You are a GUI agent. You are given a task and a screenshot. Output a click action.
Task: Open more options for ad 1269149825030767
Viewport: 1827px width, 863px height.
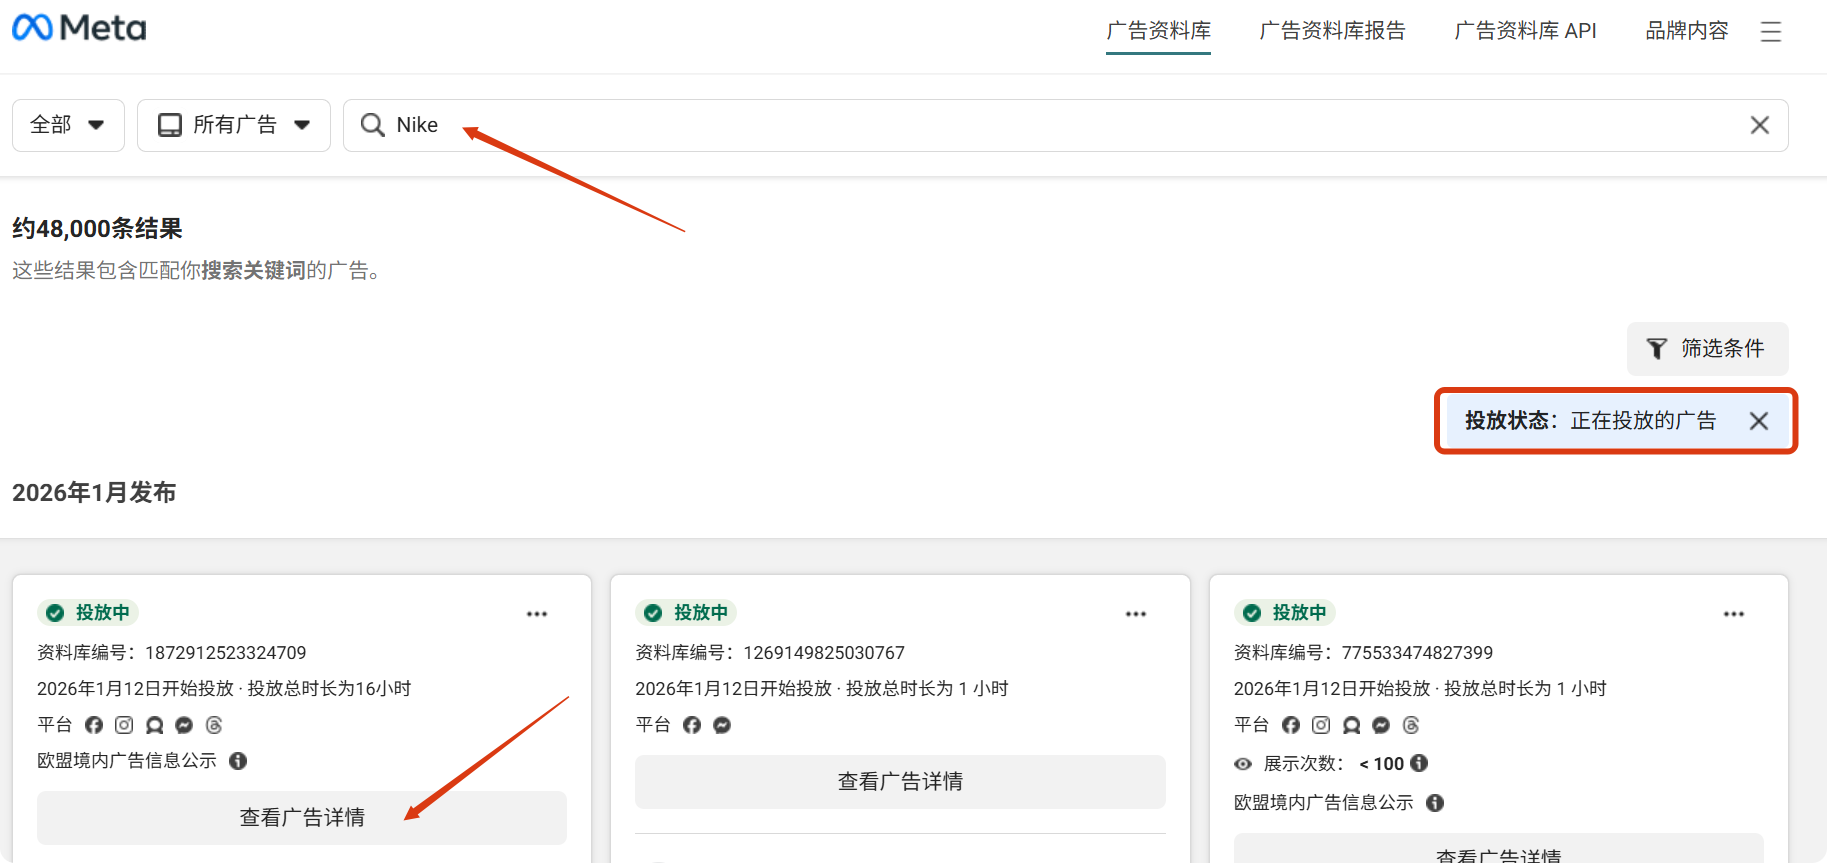pyautogui.click(x=1136, y=614)
